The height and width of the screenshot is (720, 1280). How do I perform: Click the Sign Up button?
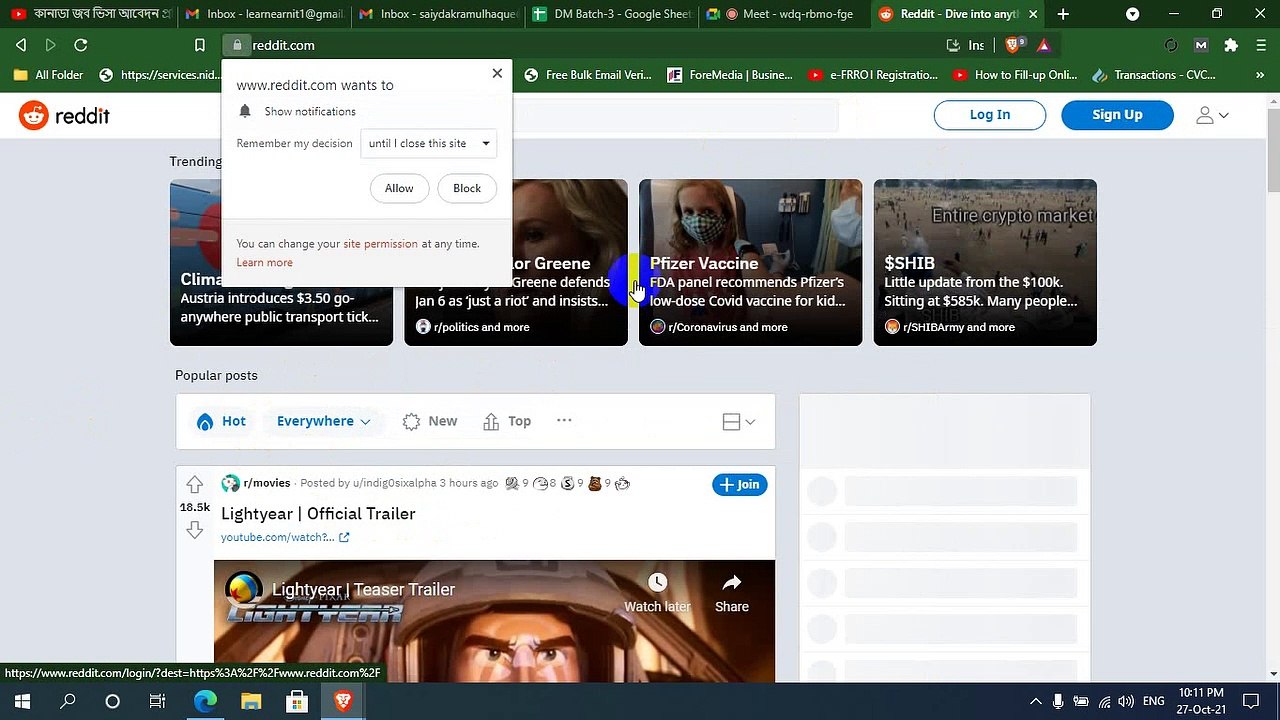1117,115
